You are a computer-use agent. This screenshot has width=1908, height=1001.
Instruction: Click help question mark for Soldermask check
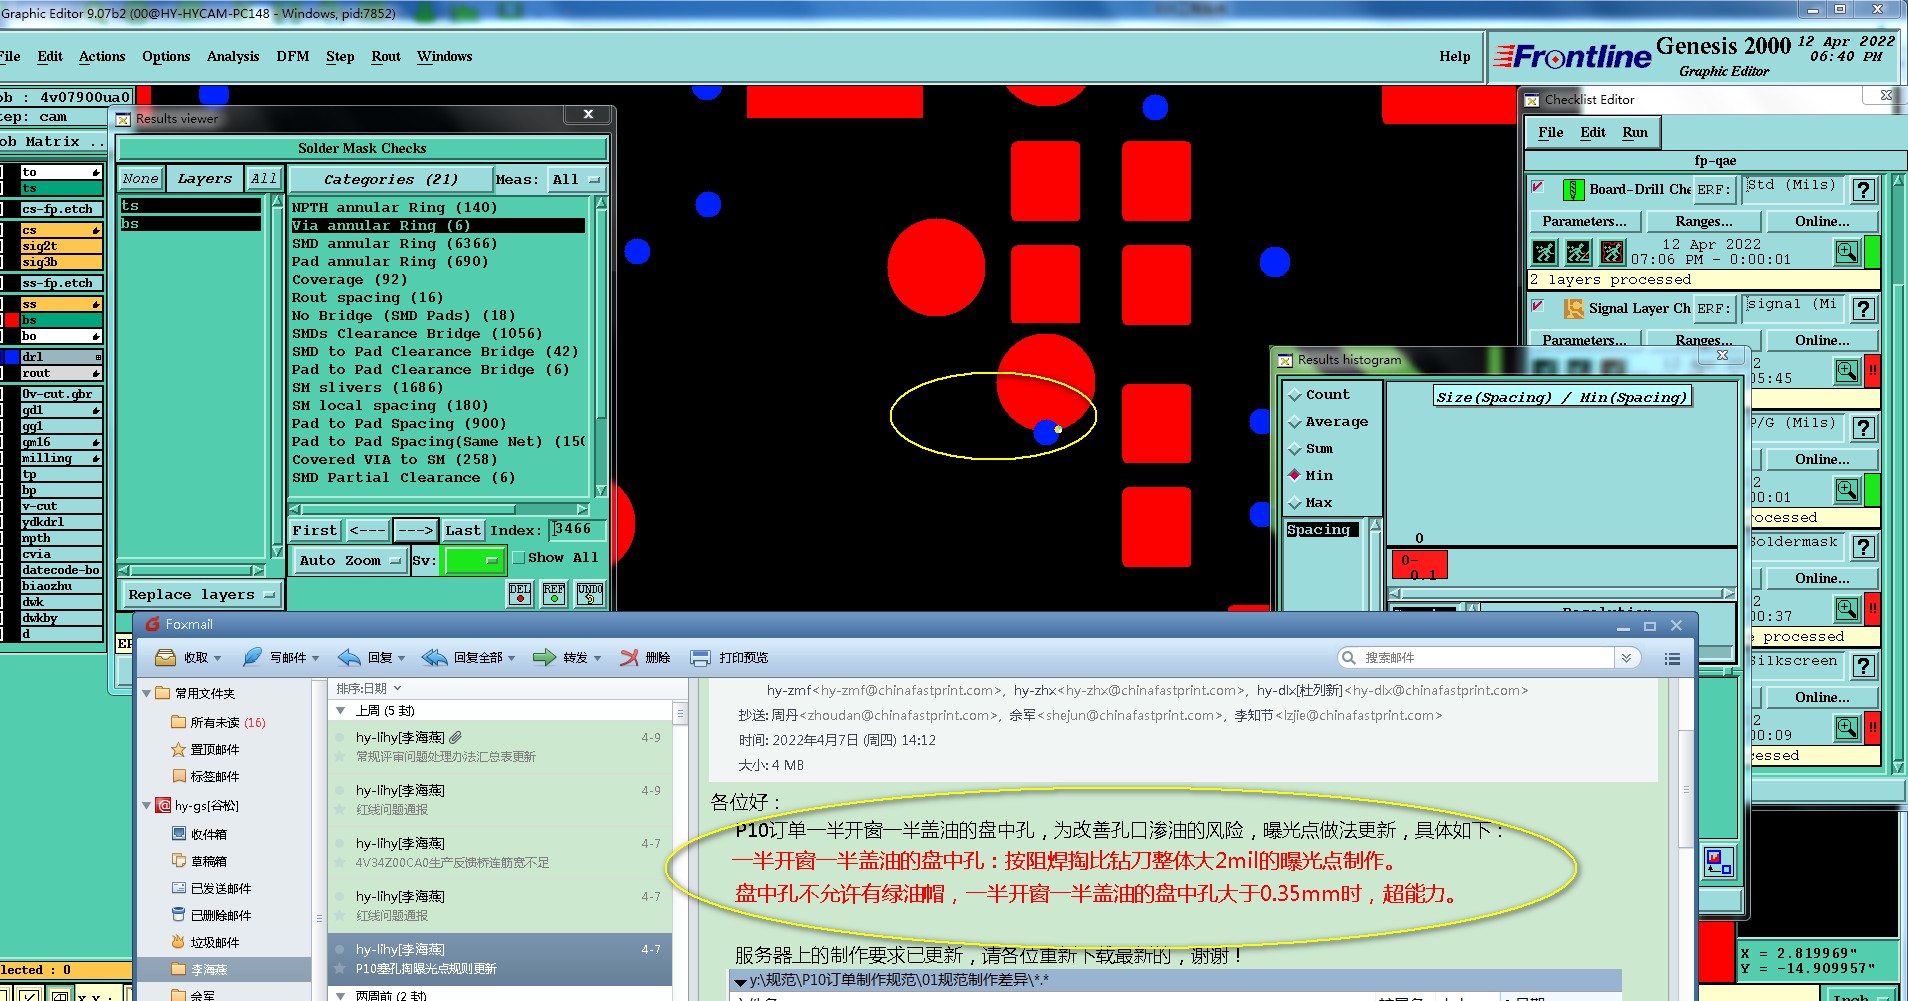point(1863,547)
